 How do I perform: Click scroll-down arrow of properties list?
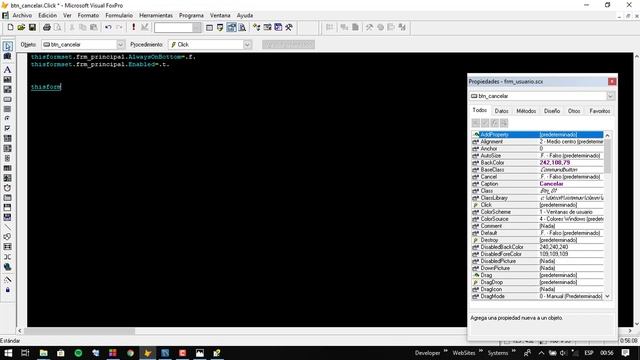607,296
